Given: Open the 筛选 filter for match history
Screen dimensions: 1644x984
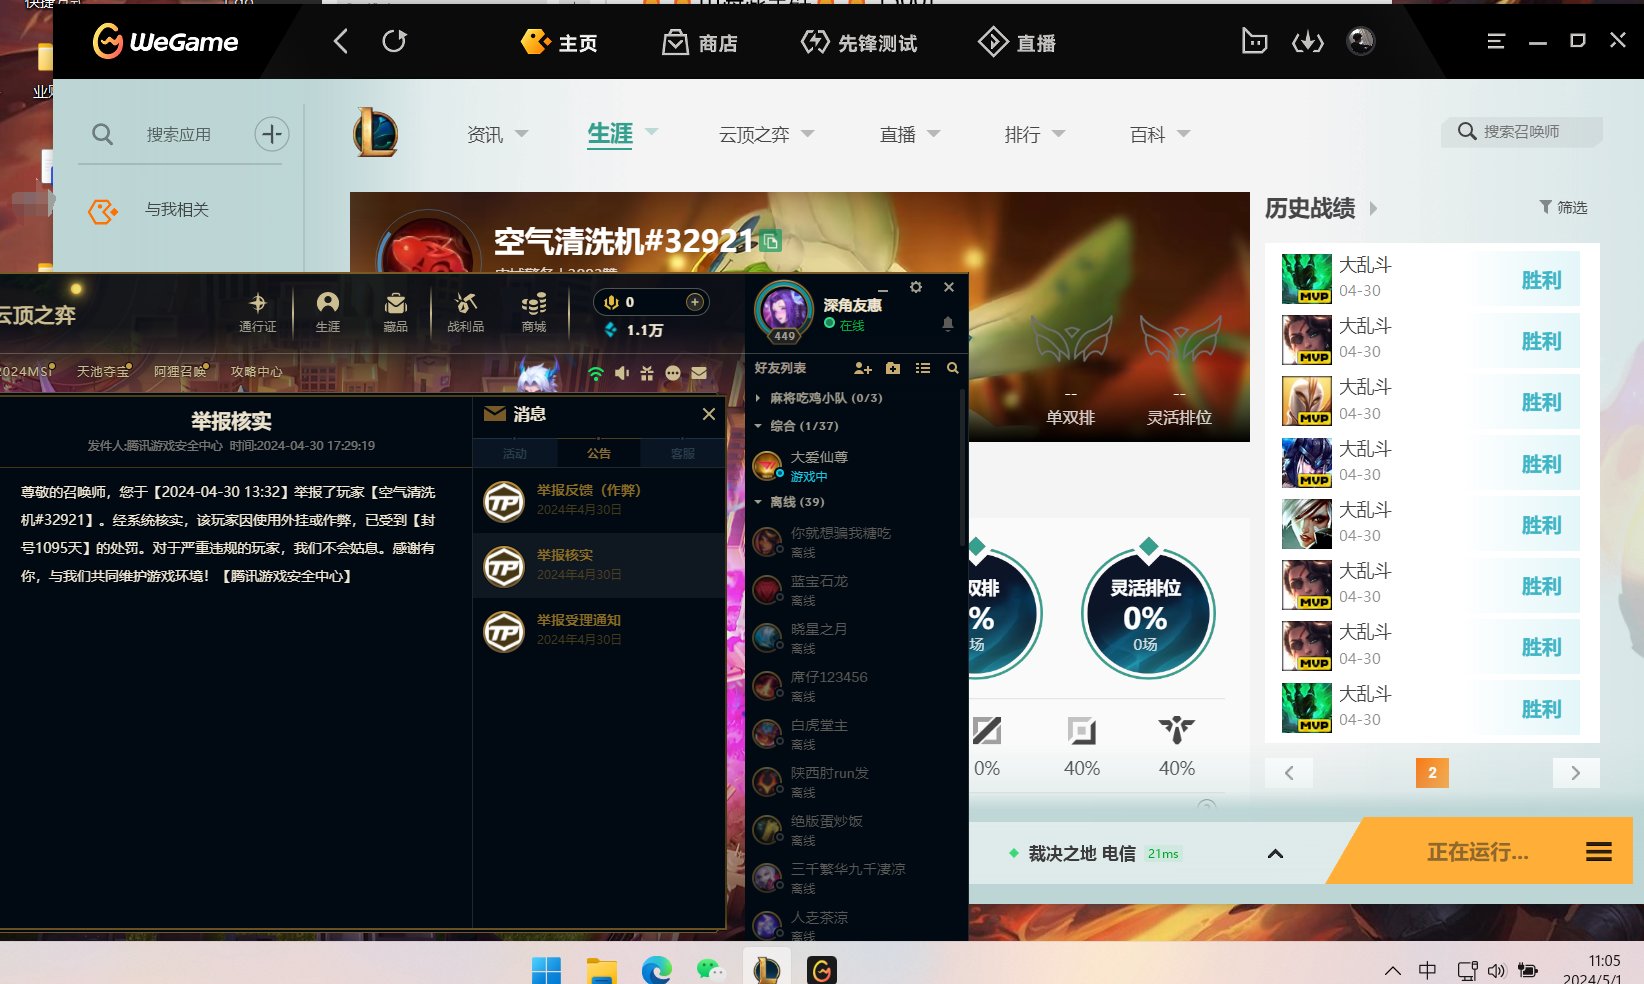Looking at the screenshot, I should pos(1563,207).
